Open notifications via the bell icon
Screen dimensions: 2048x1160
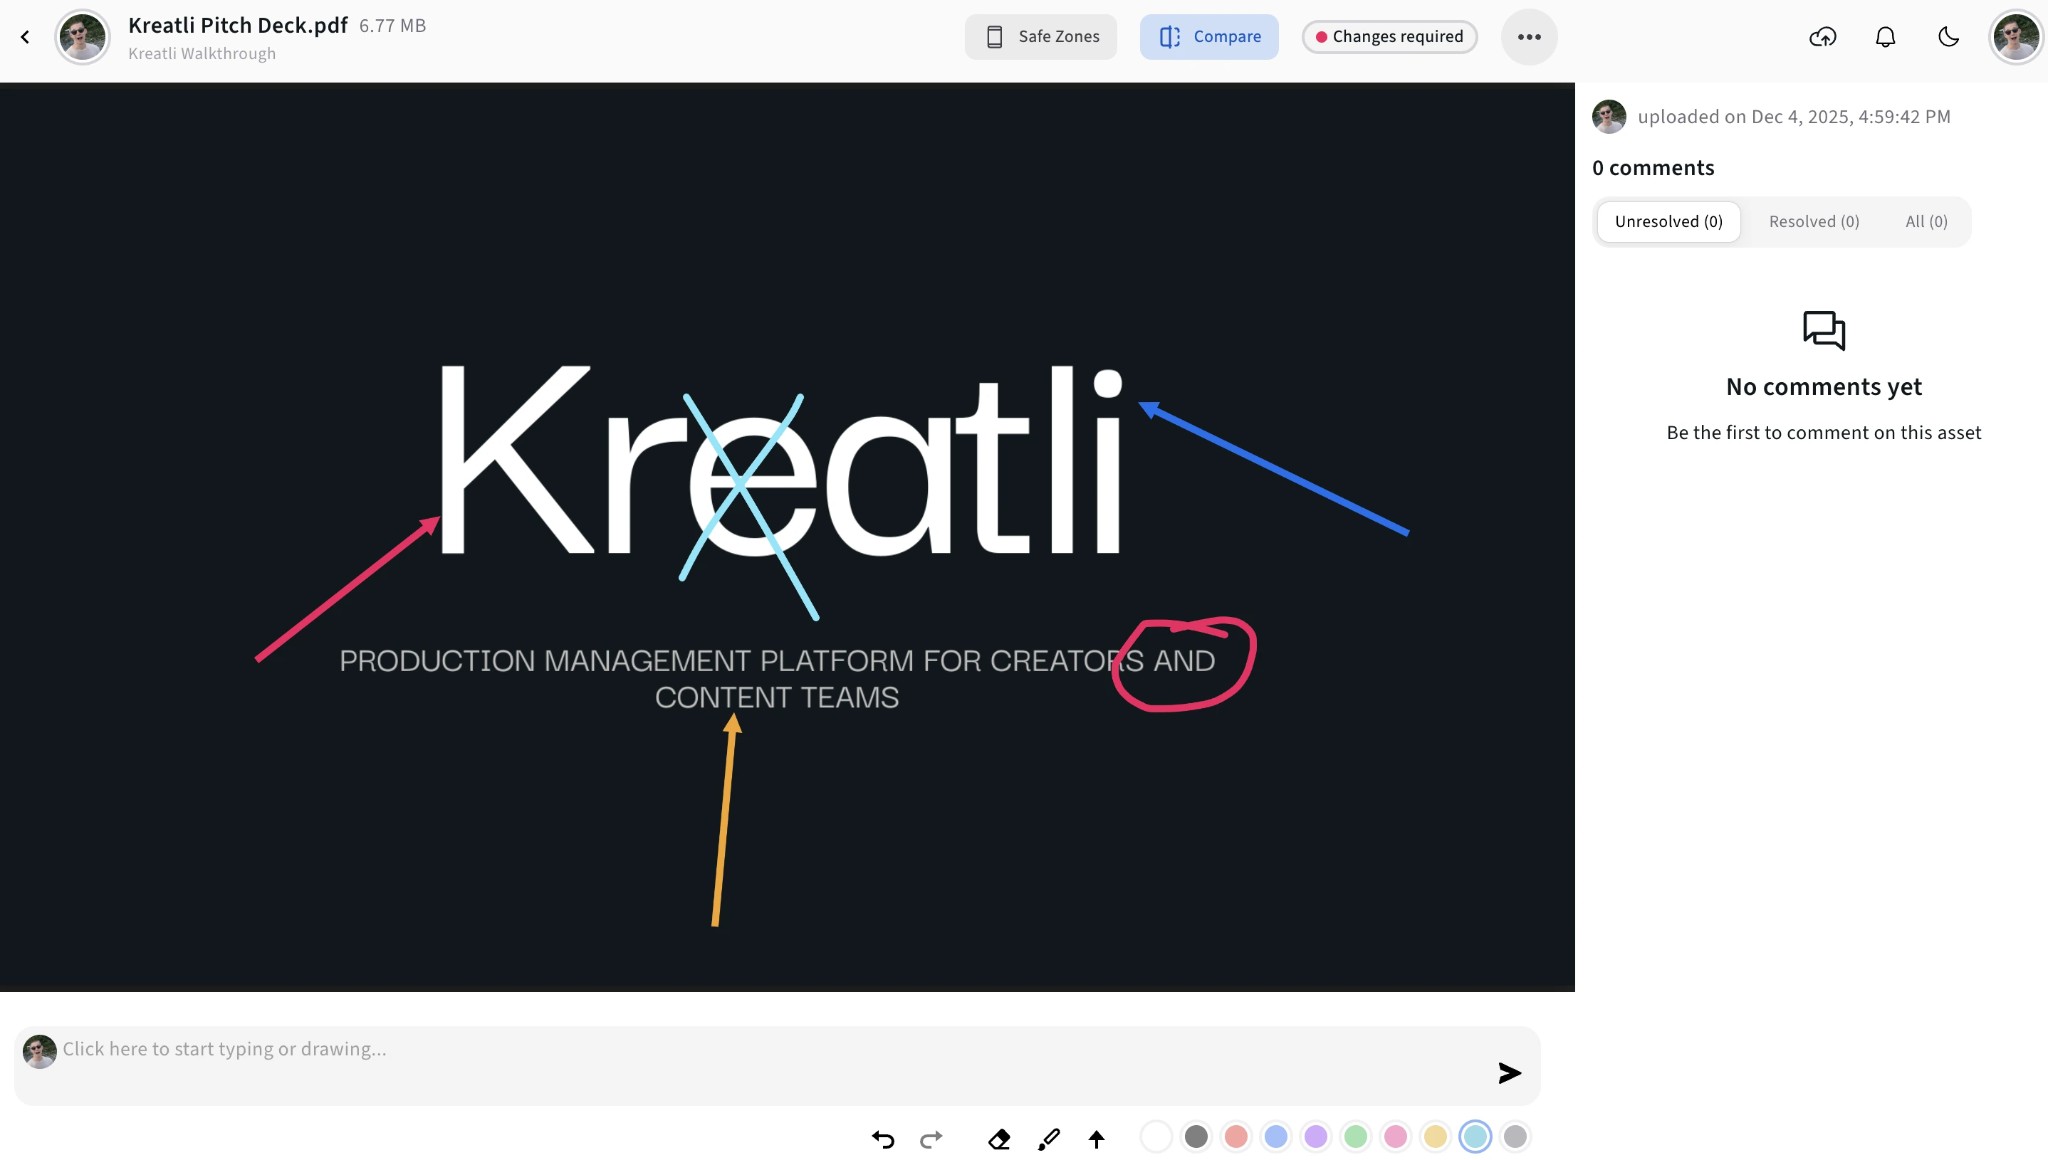1886,37
